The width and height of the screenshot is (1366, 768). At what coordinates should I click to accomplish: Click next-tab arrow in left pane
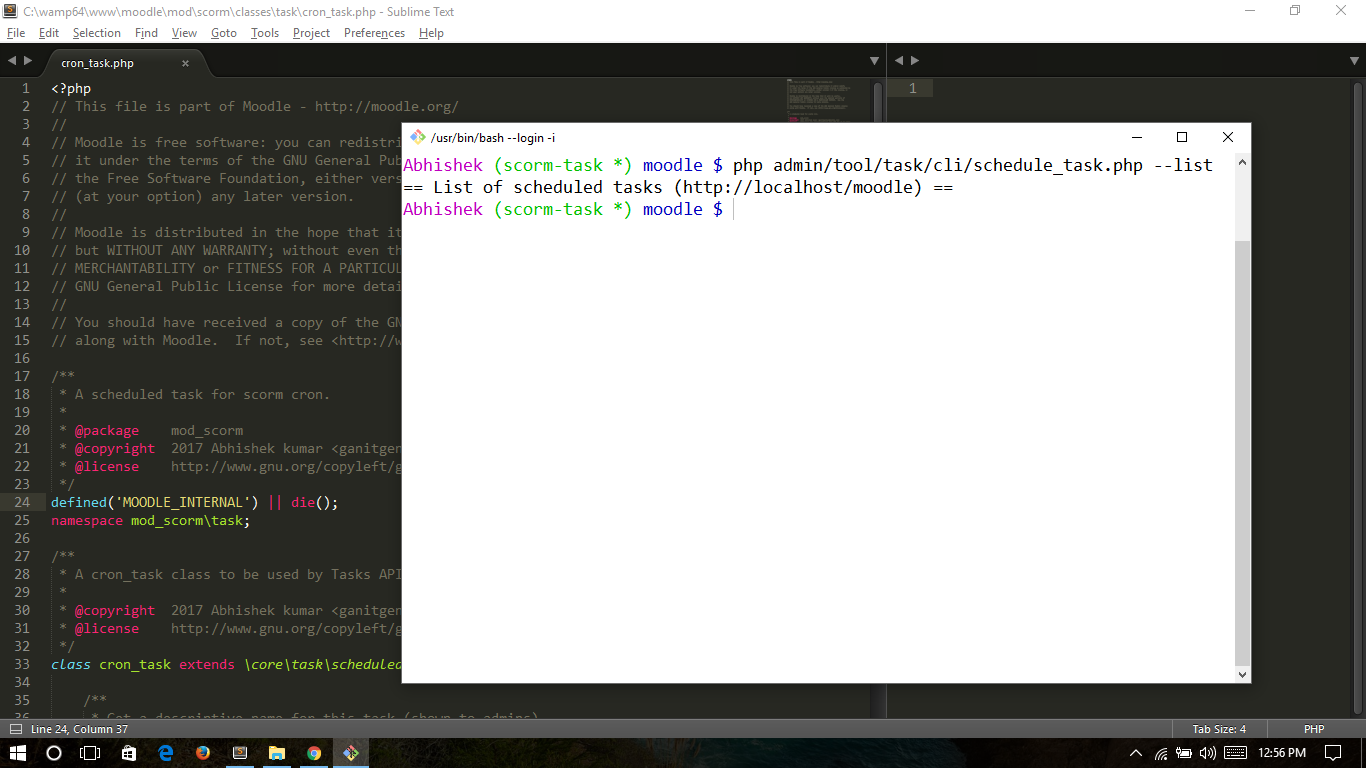click(x=27, y=62)
